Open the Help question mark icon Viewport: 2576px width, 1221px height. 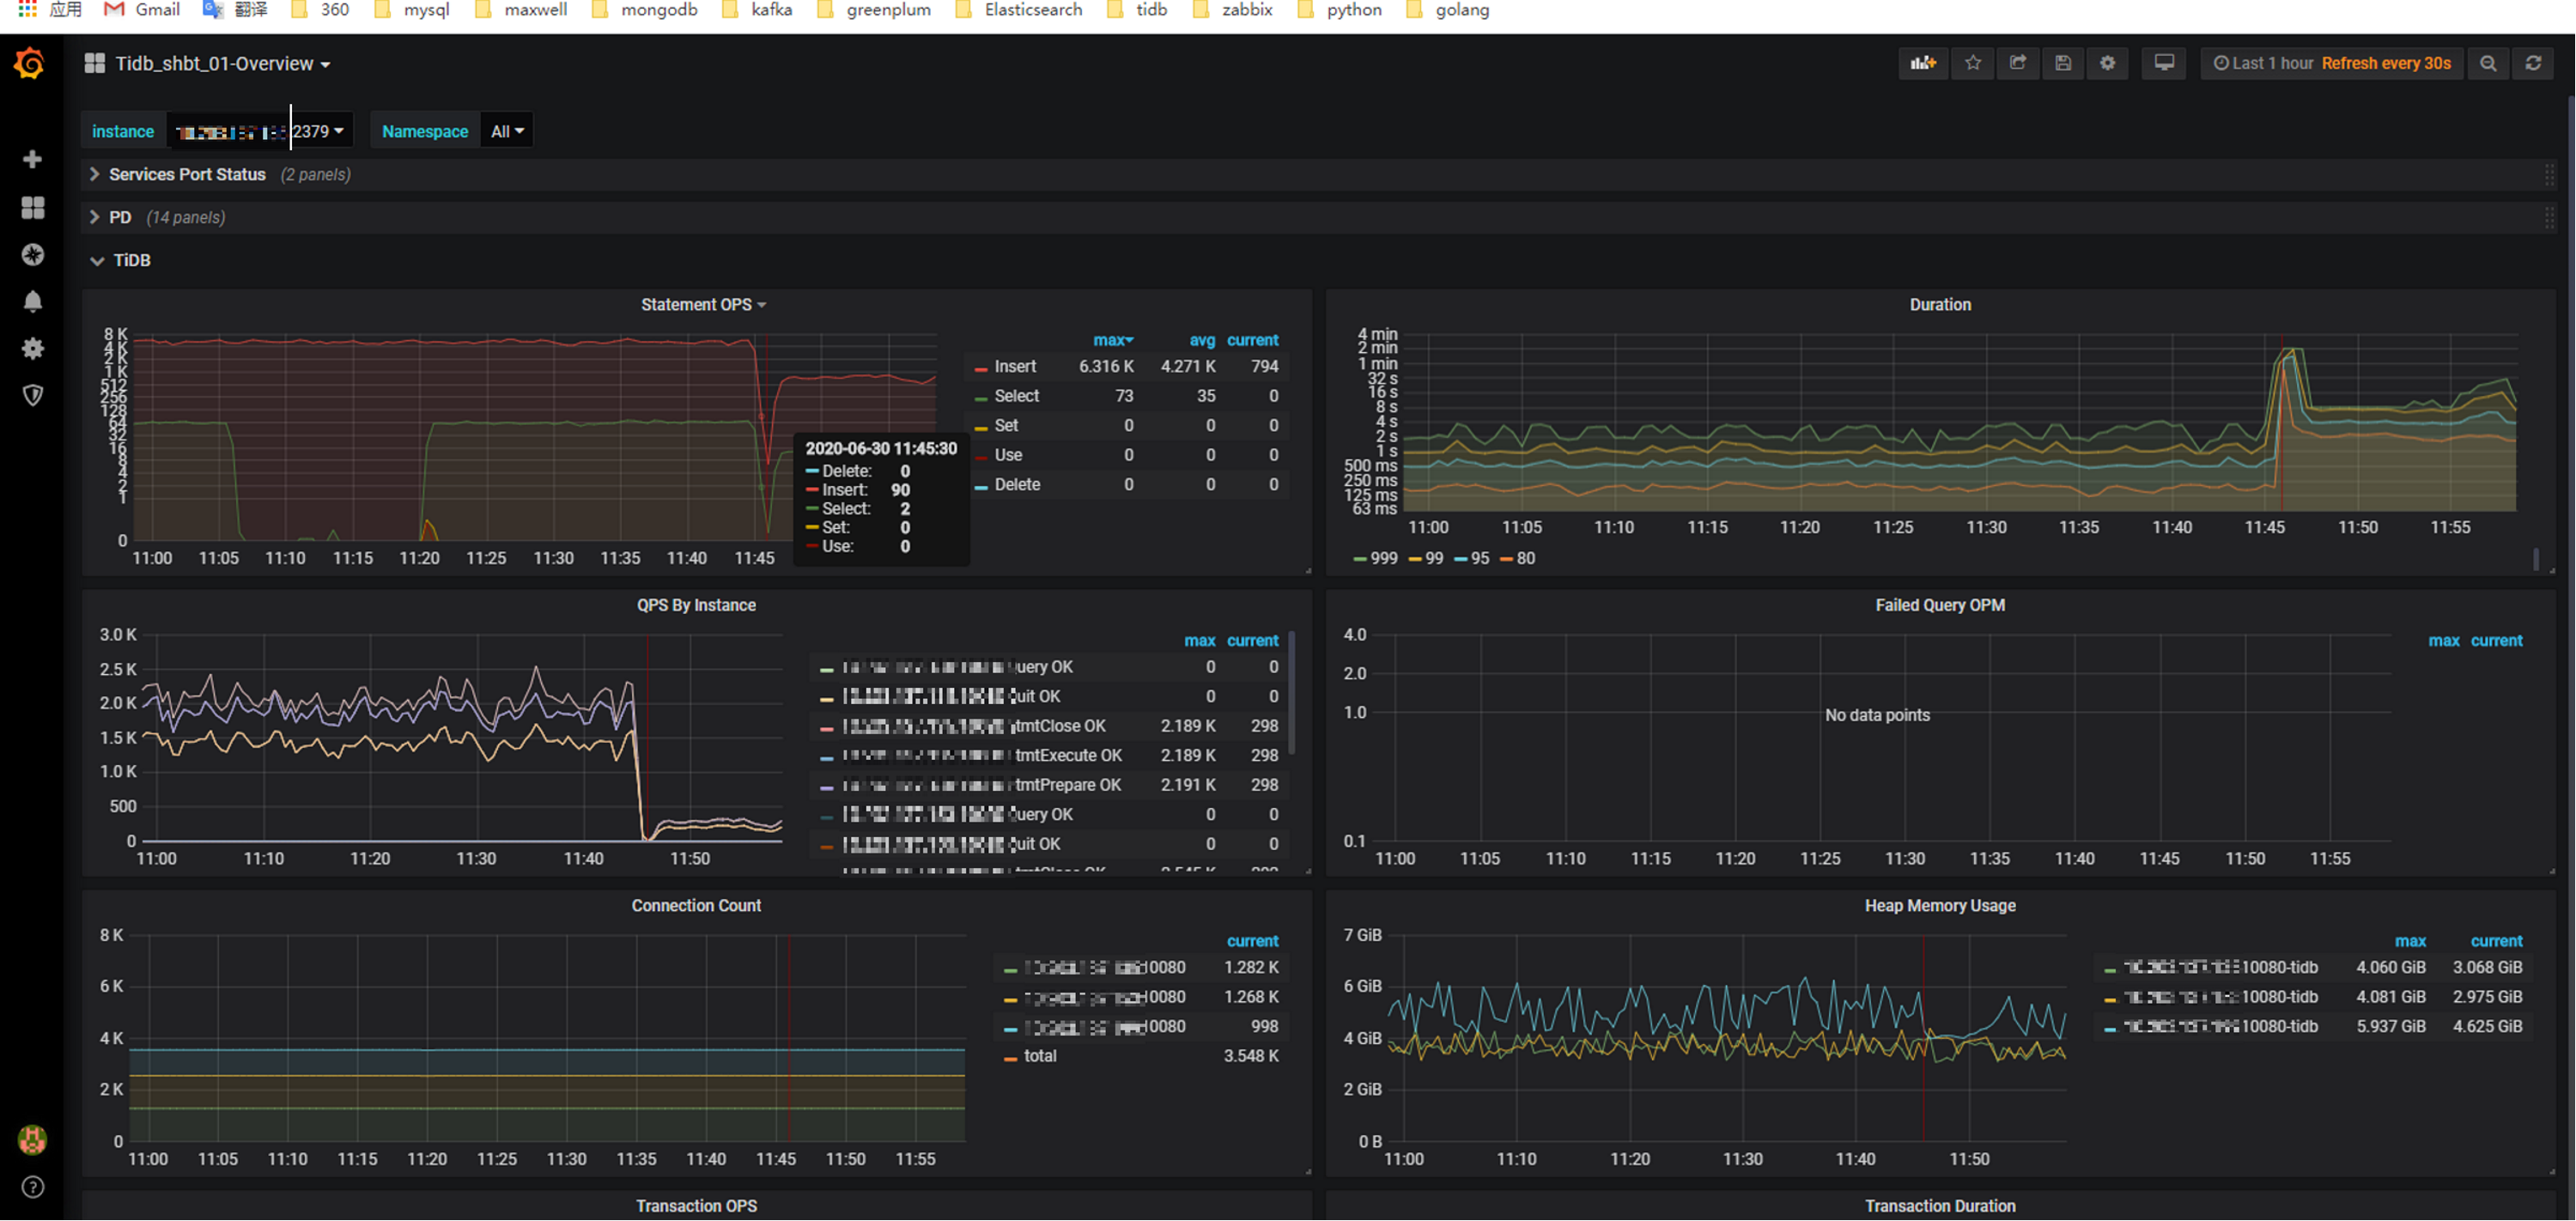click(32, 1187)
